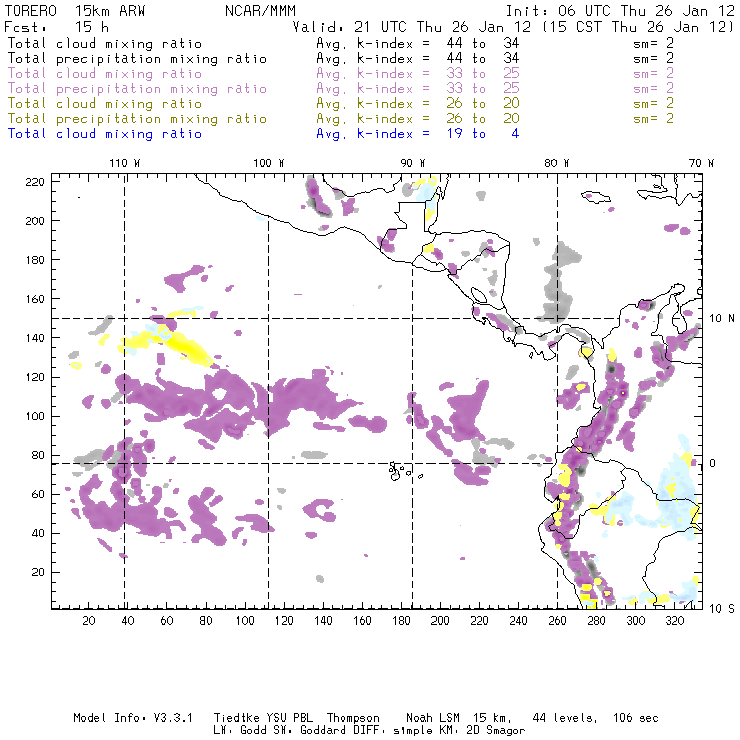Click bottom axis tick label '300'
The image size is (740, 740).
(x=635, y=621)
